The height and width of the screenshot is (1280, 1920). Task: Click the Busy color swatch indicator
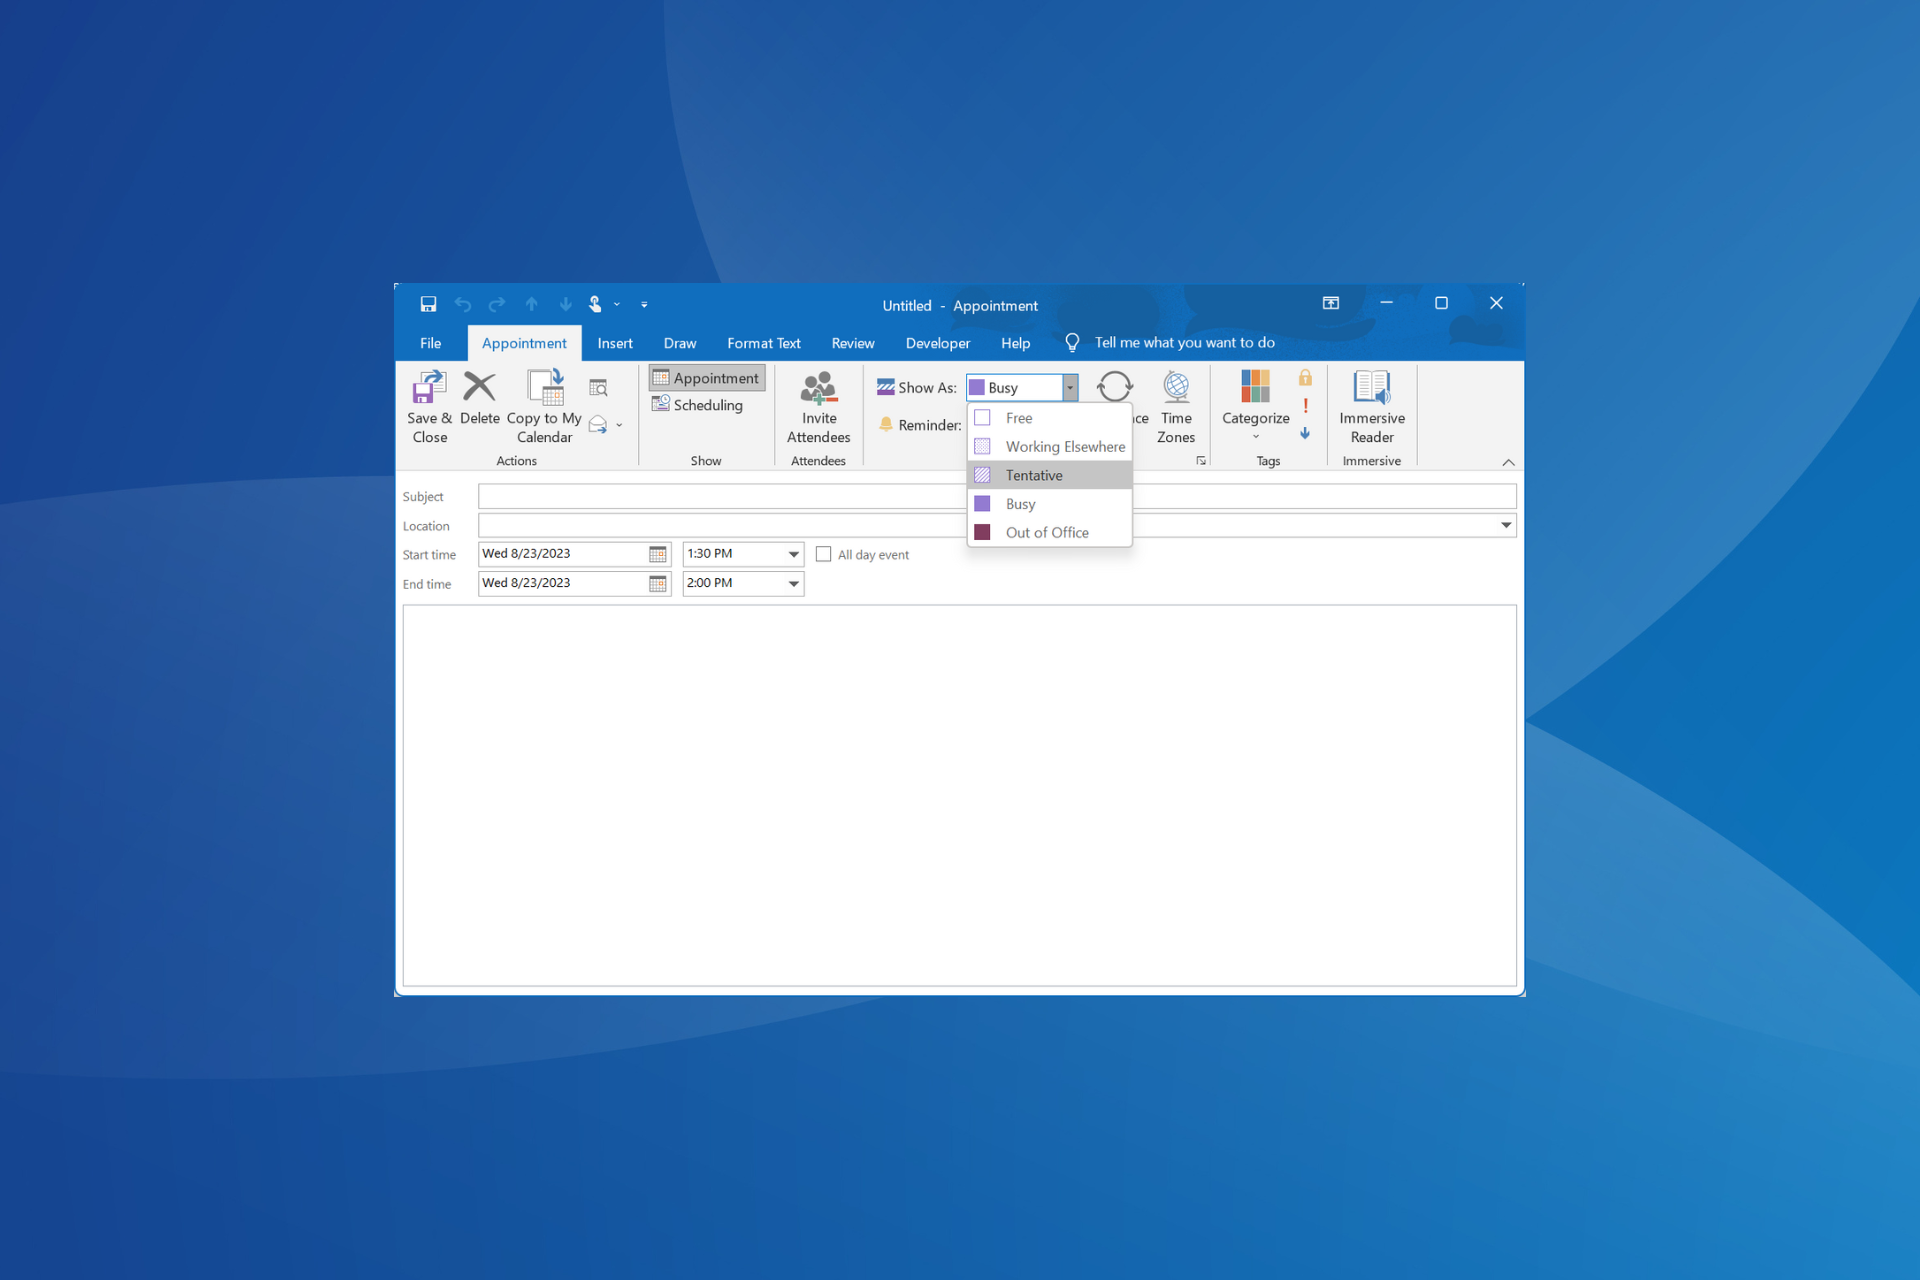pos(981,503)
